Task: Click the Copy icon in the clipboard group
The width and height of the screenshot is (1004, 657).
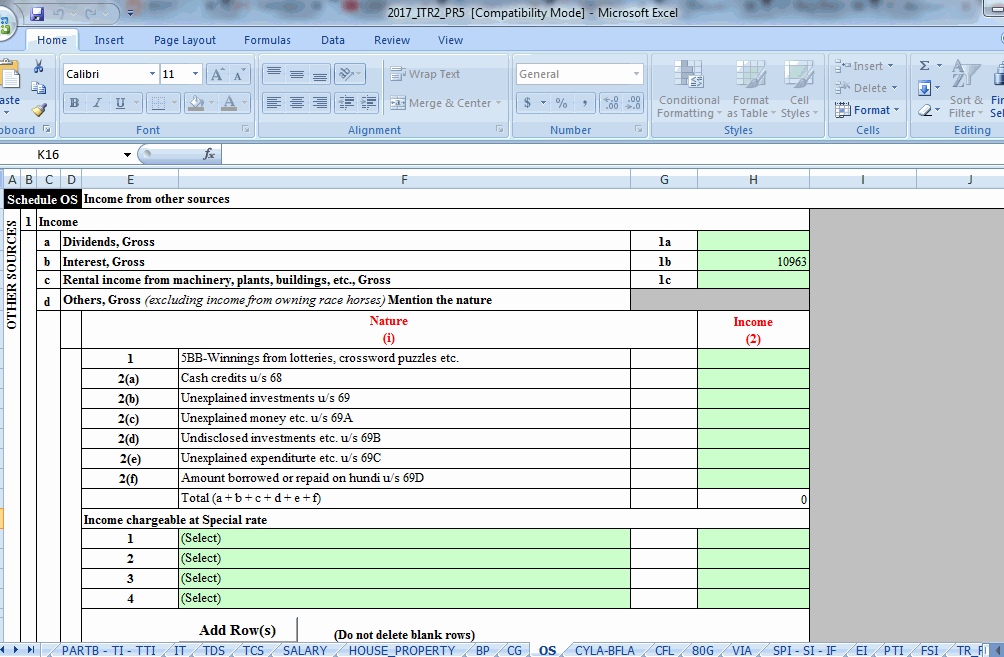Action: (38, 88)
